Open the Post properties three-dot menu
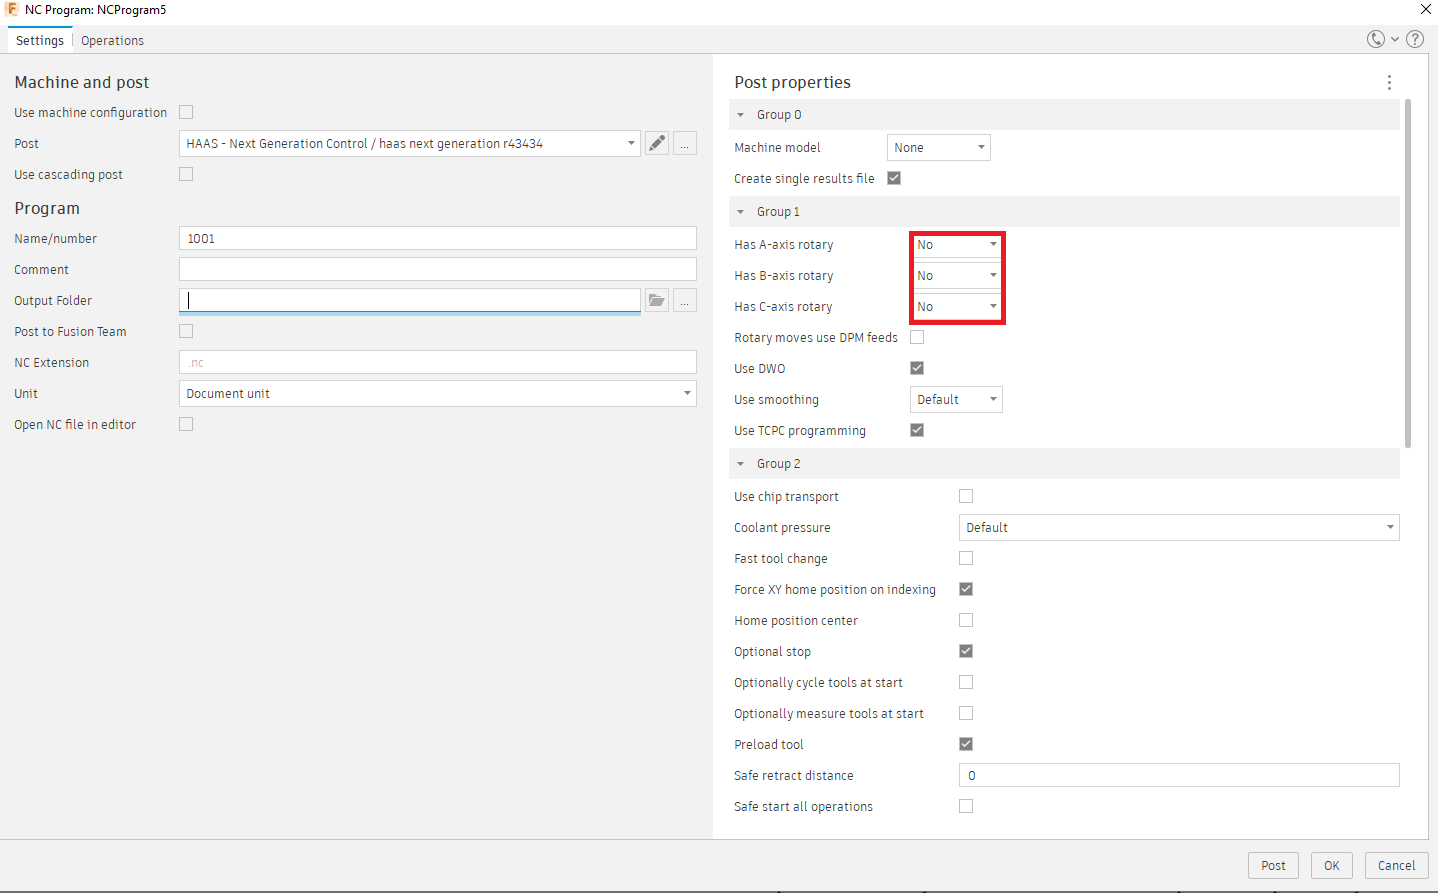Screen dimensions: 1438x896 pos(1389,83)
